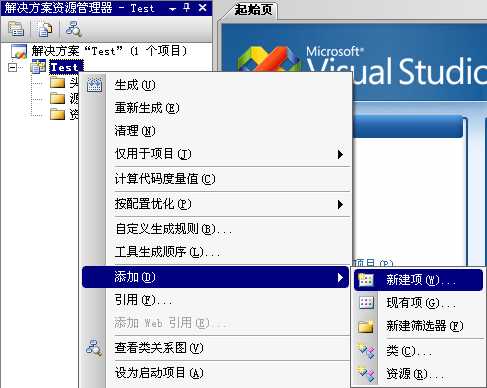Select 引用(F) references menu entry
The height and width of the screenshot is (388, 487).
point(215,300)
